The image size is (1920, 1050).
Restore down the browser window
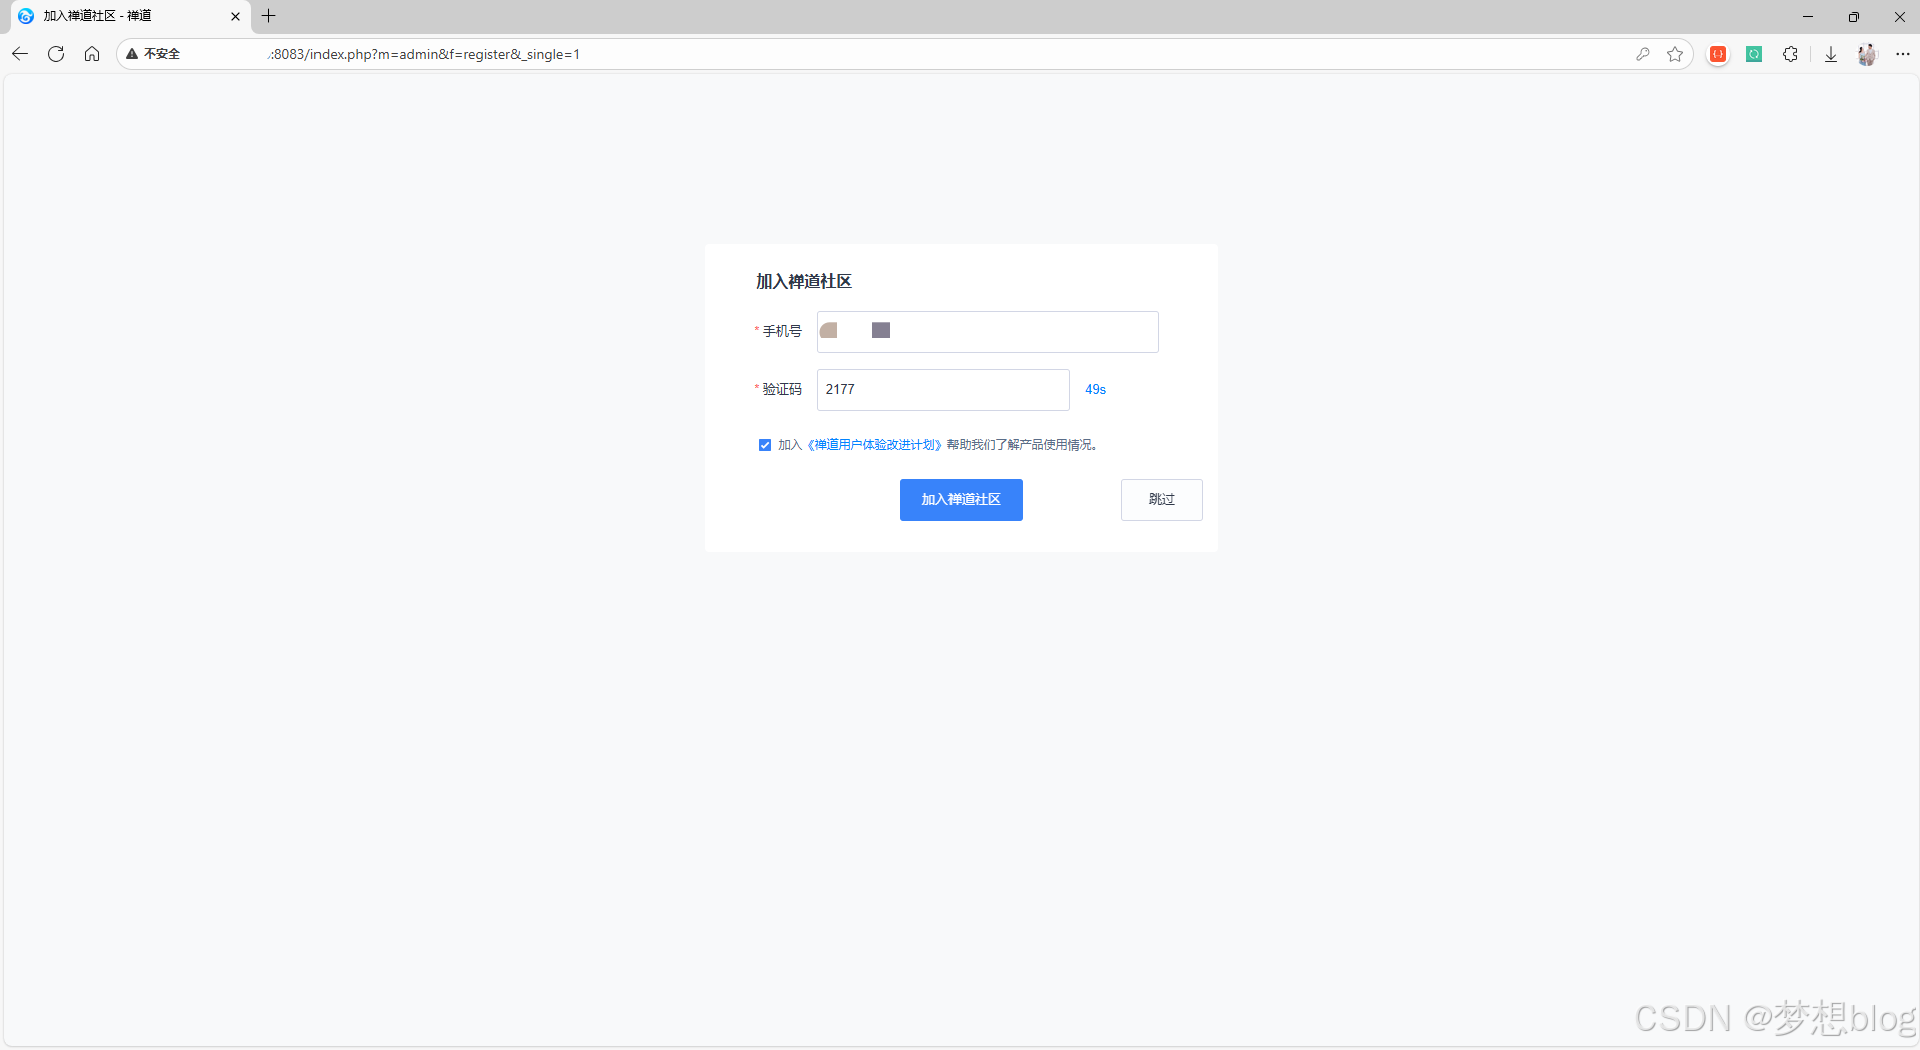[x=1854, y=16]
